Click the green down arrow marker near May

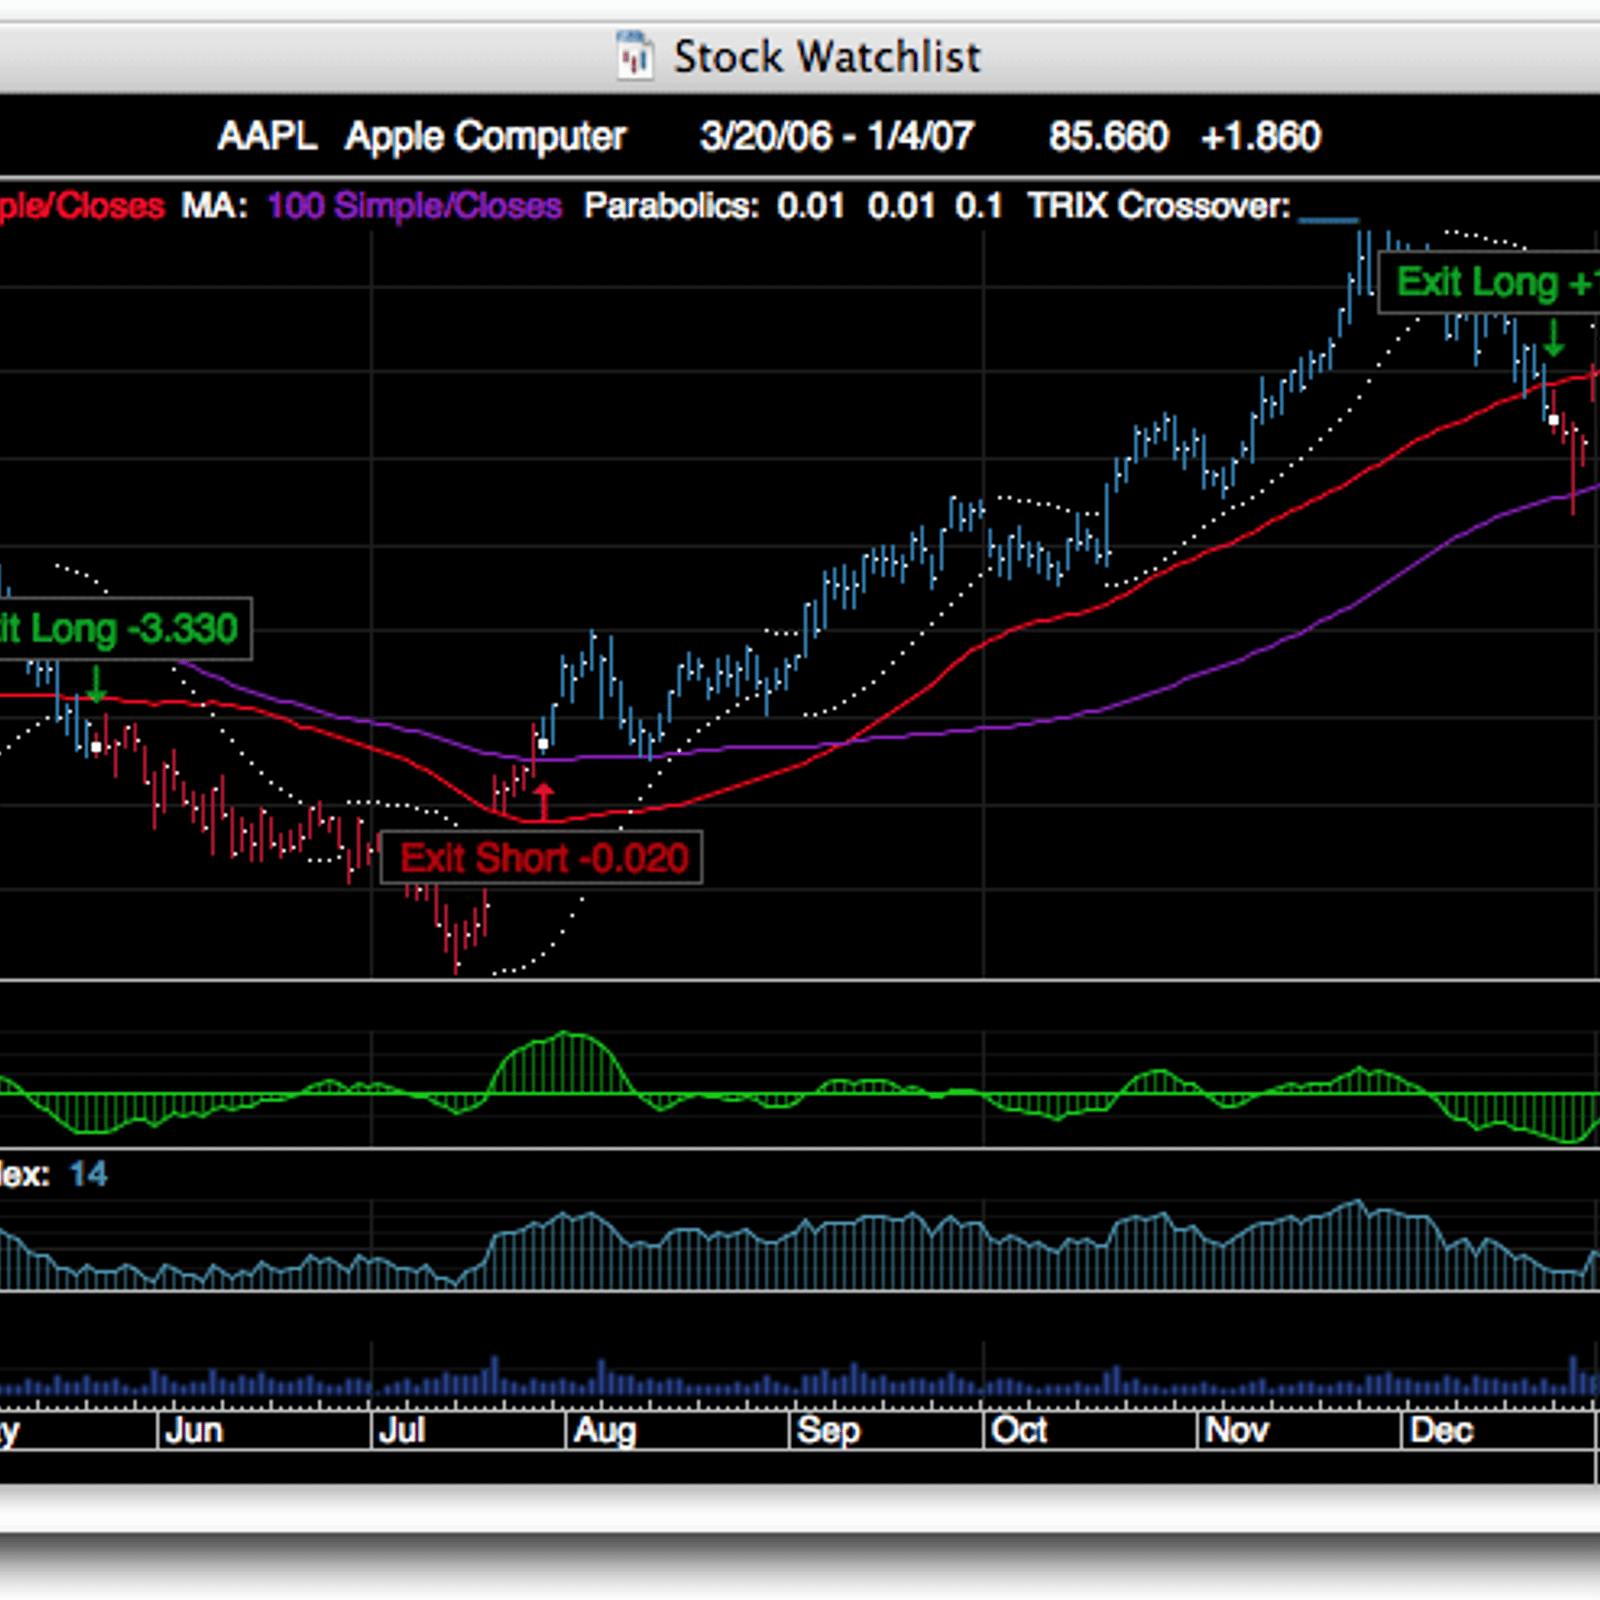[x=96, y=685]
